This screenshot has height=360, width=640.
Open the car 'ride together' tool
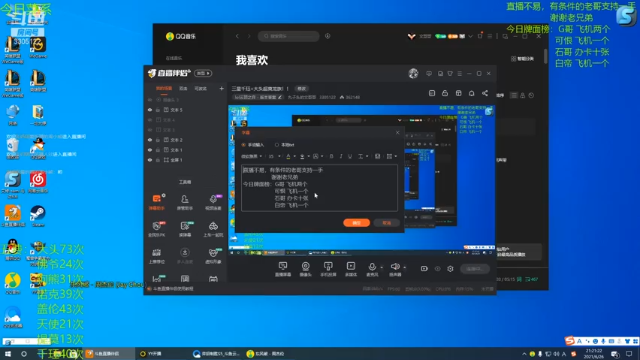(213, 229)
